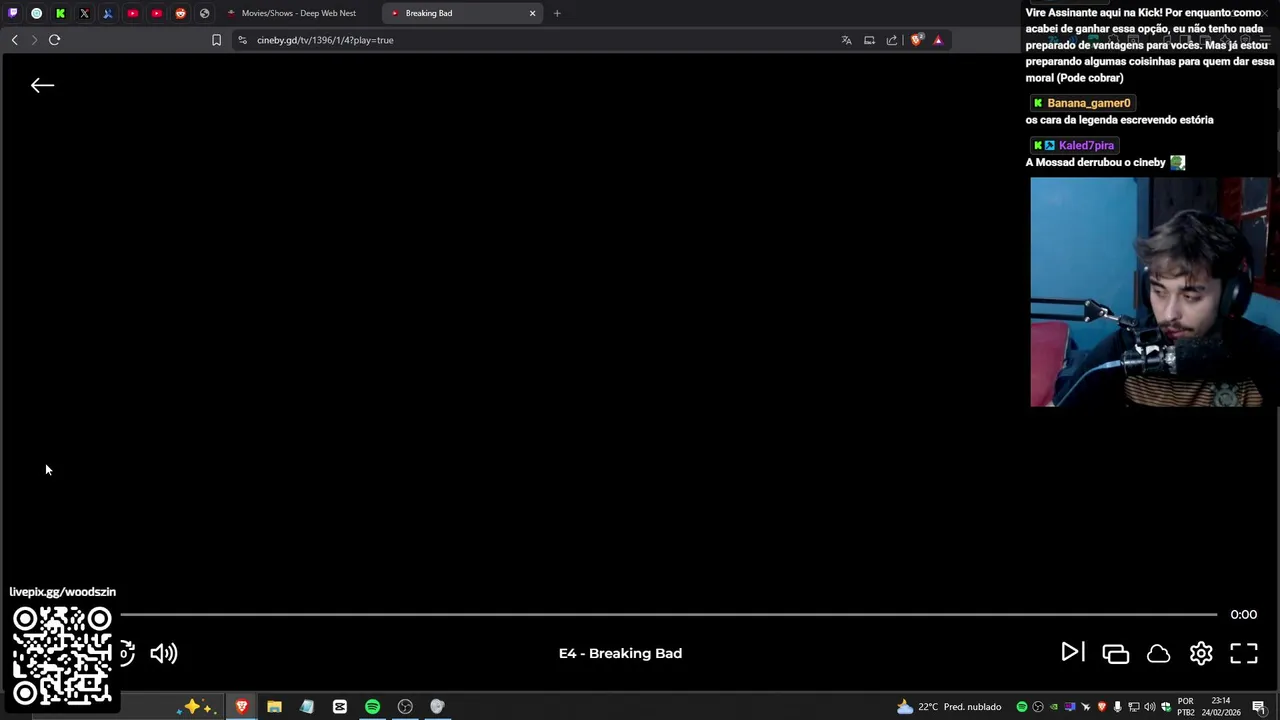
Task: Open a new browser tab
Action: (557, 13)
